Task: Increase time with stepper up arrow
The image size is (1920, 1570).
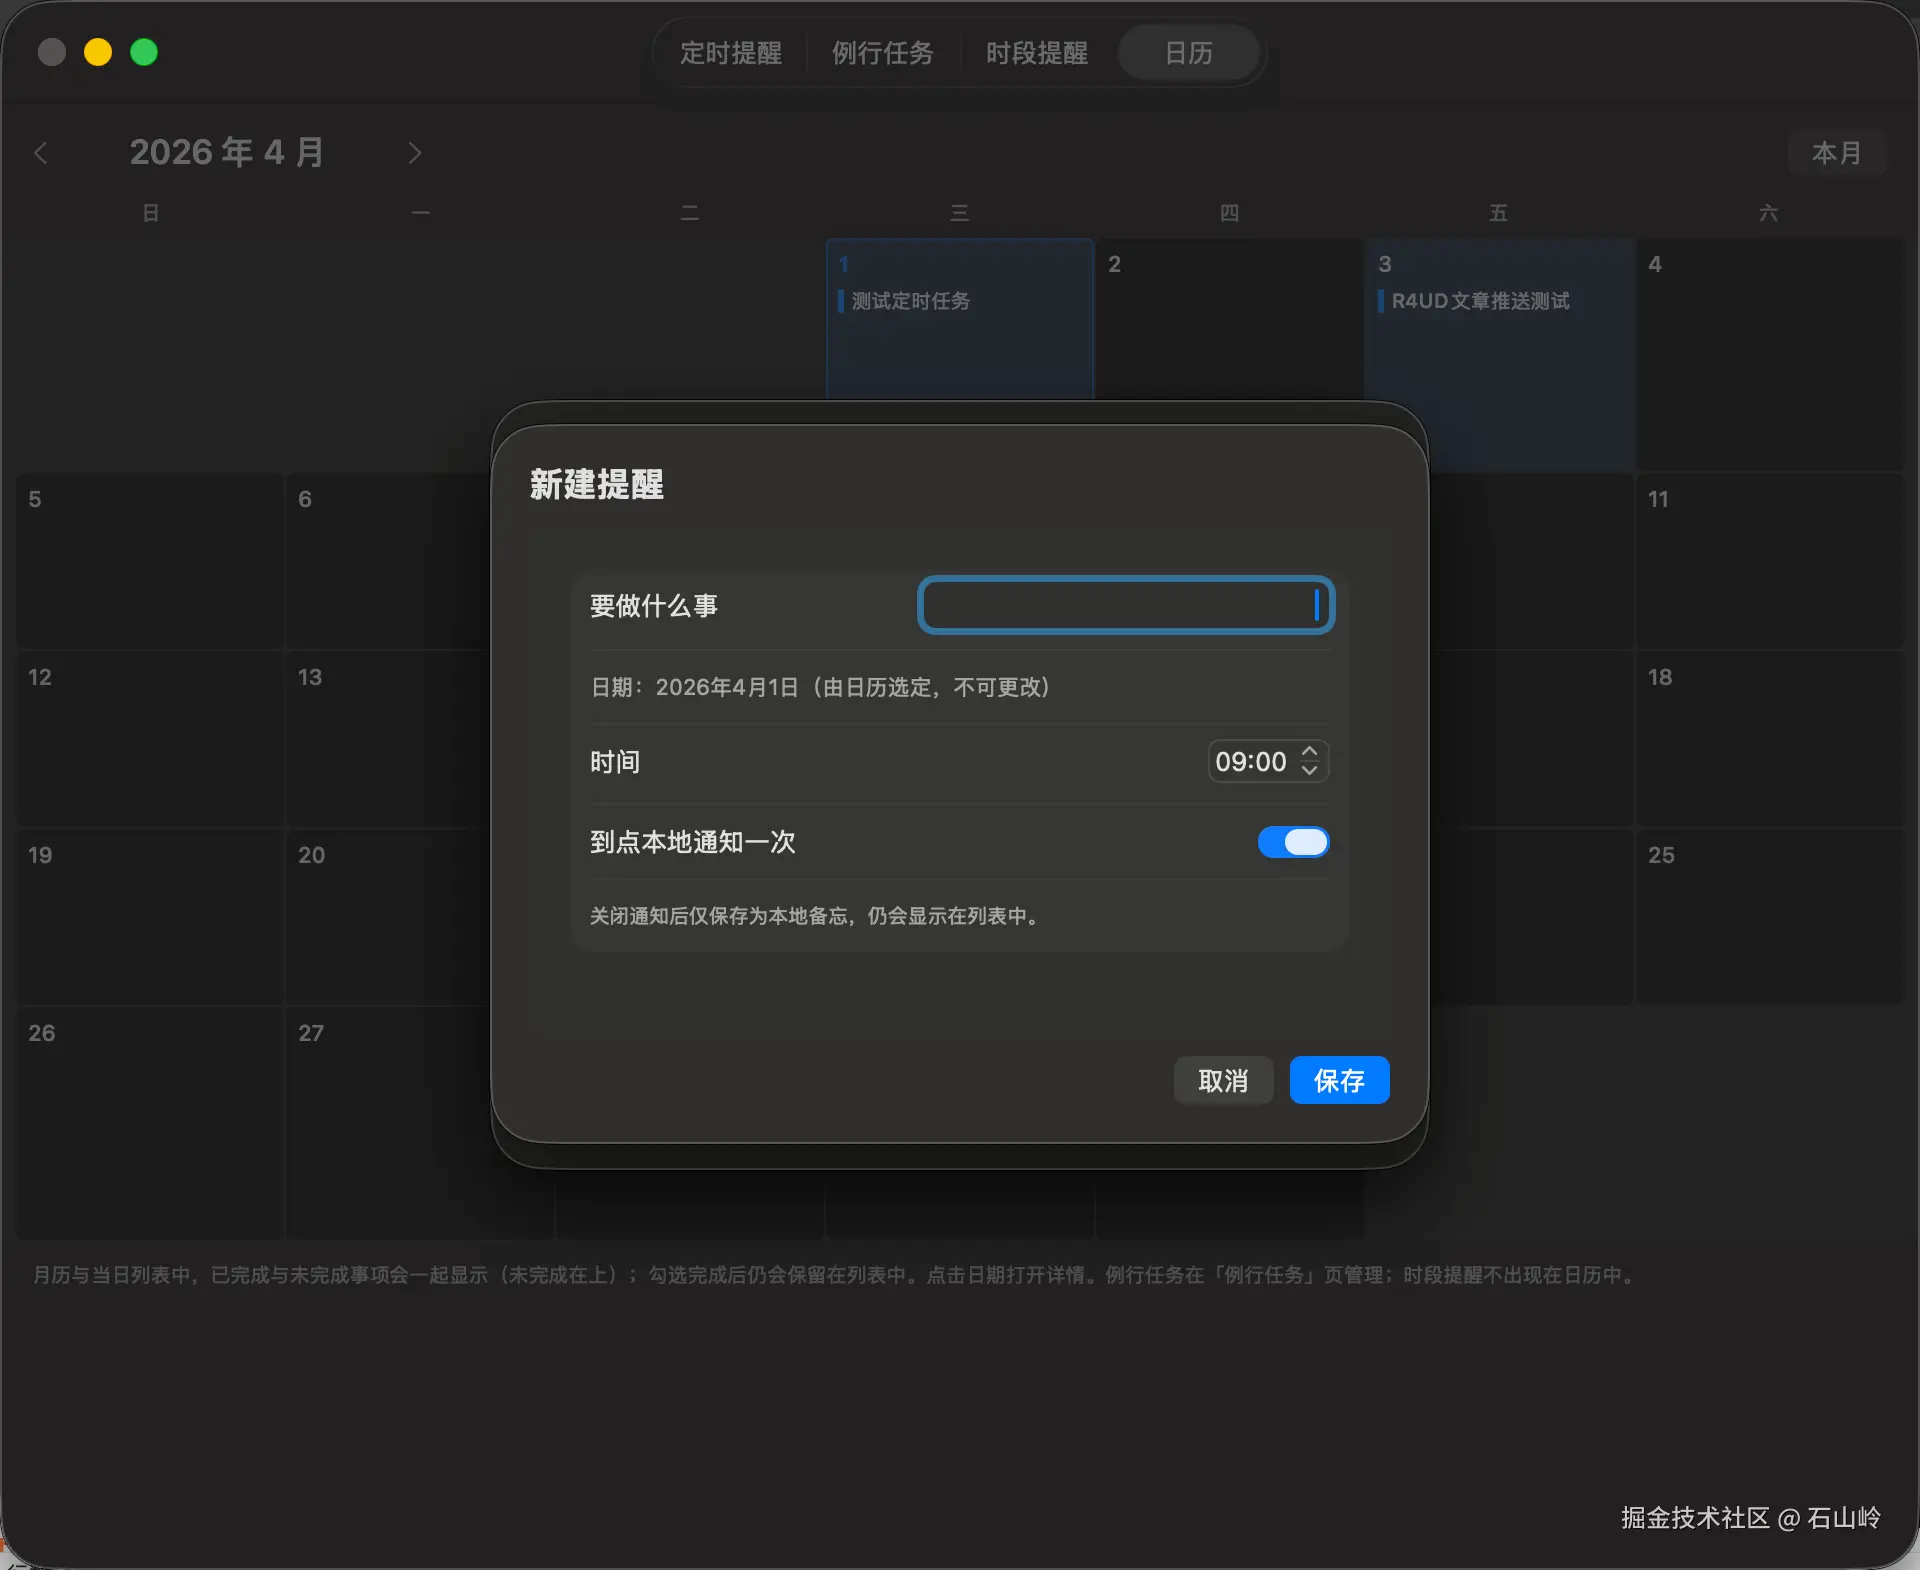Action: tap(1310, 751)
